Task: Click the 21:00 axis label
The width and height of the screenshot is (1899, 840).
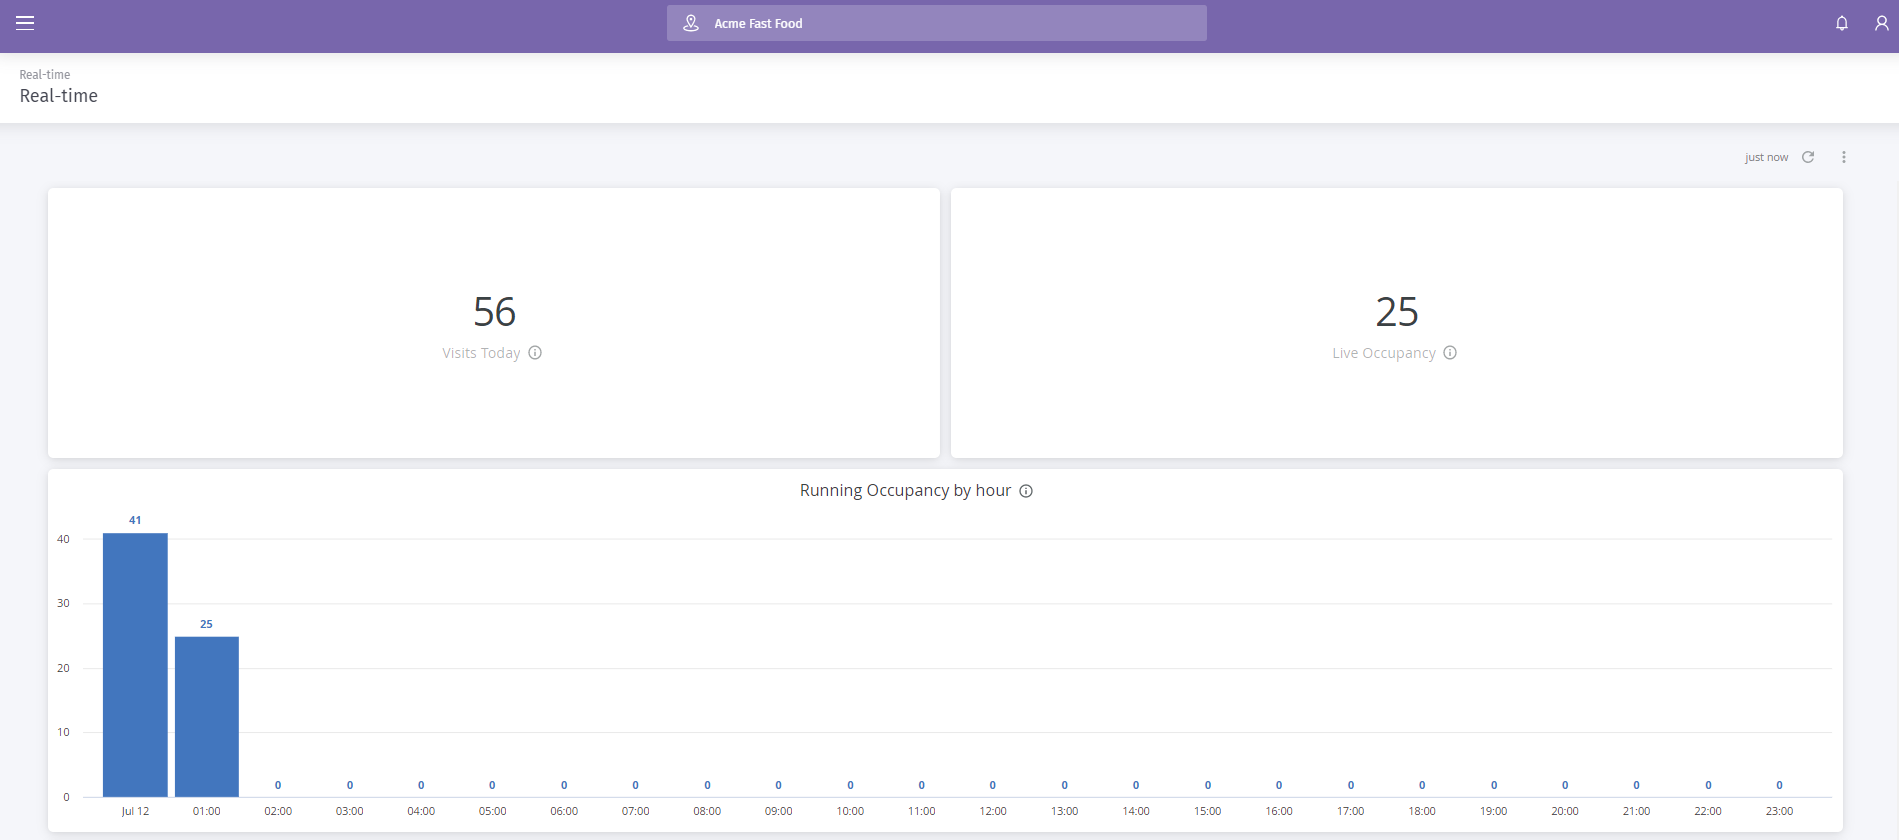Action: 1636,811
